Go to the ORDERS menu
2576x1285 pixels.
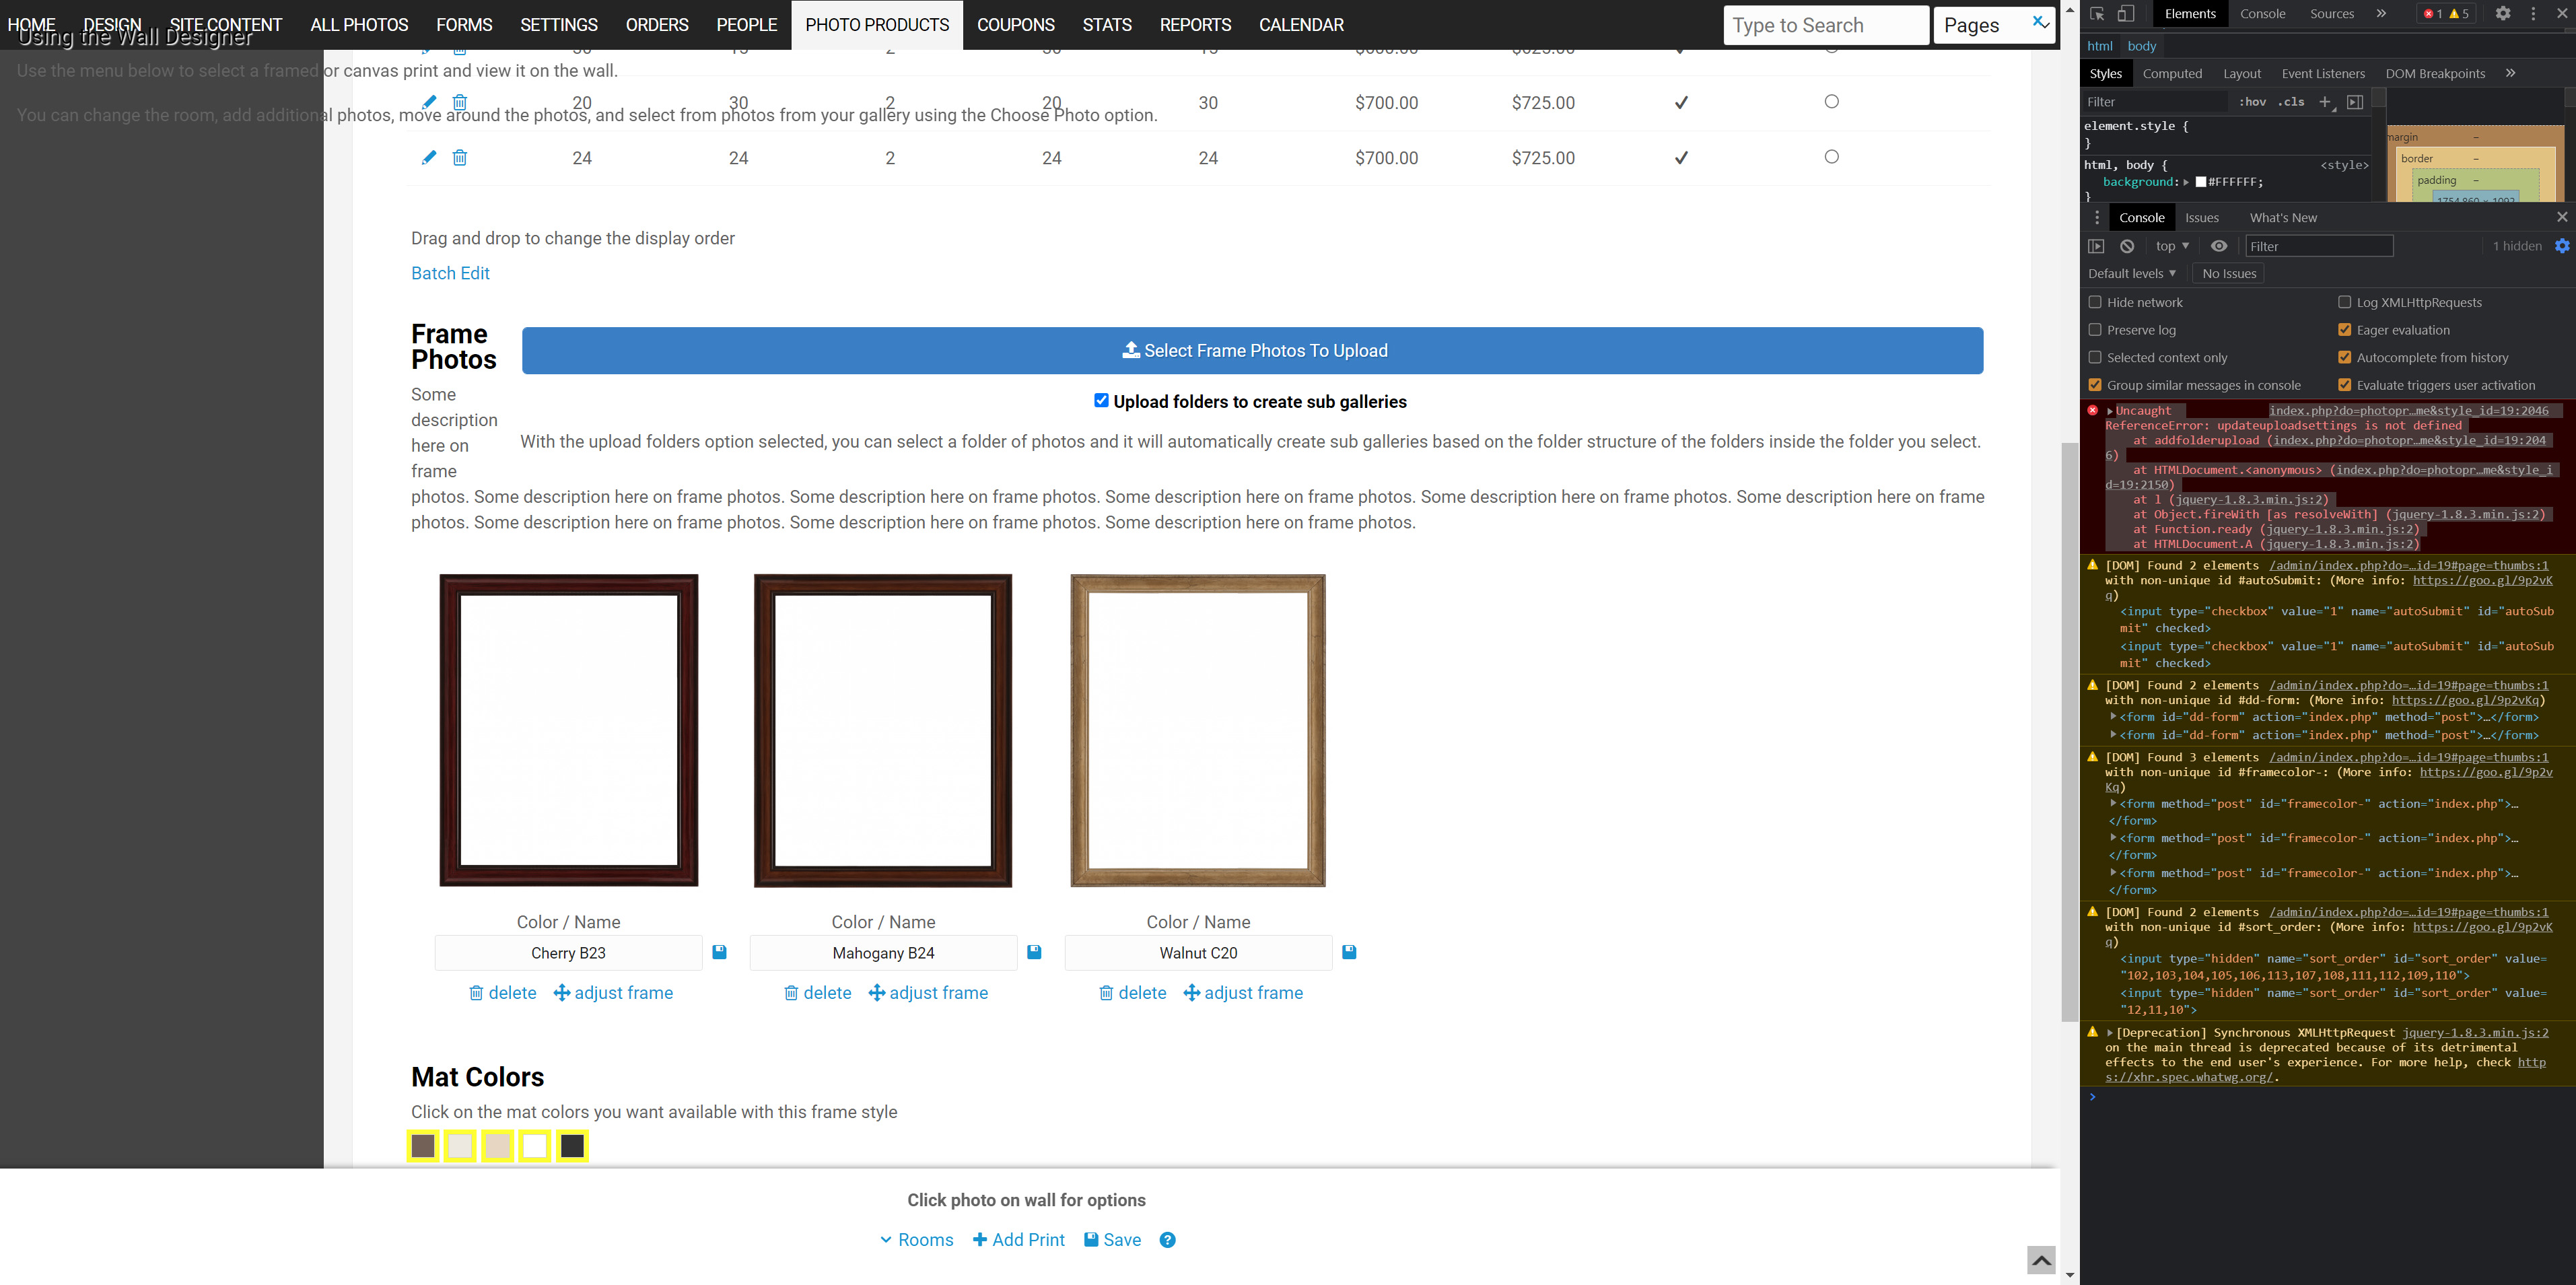point(656,25)
